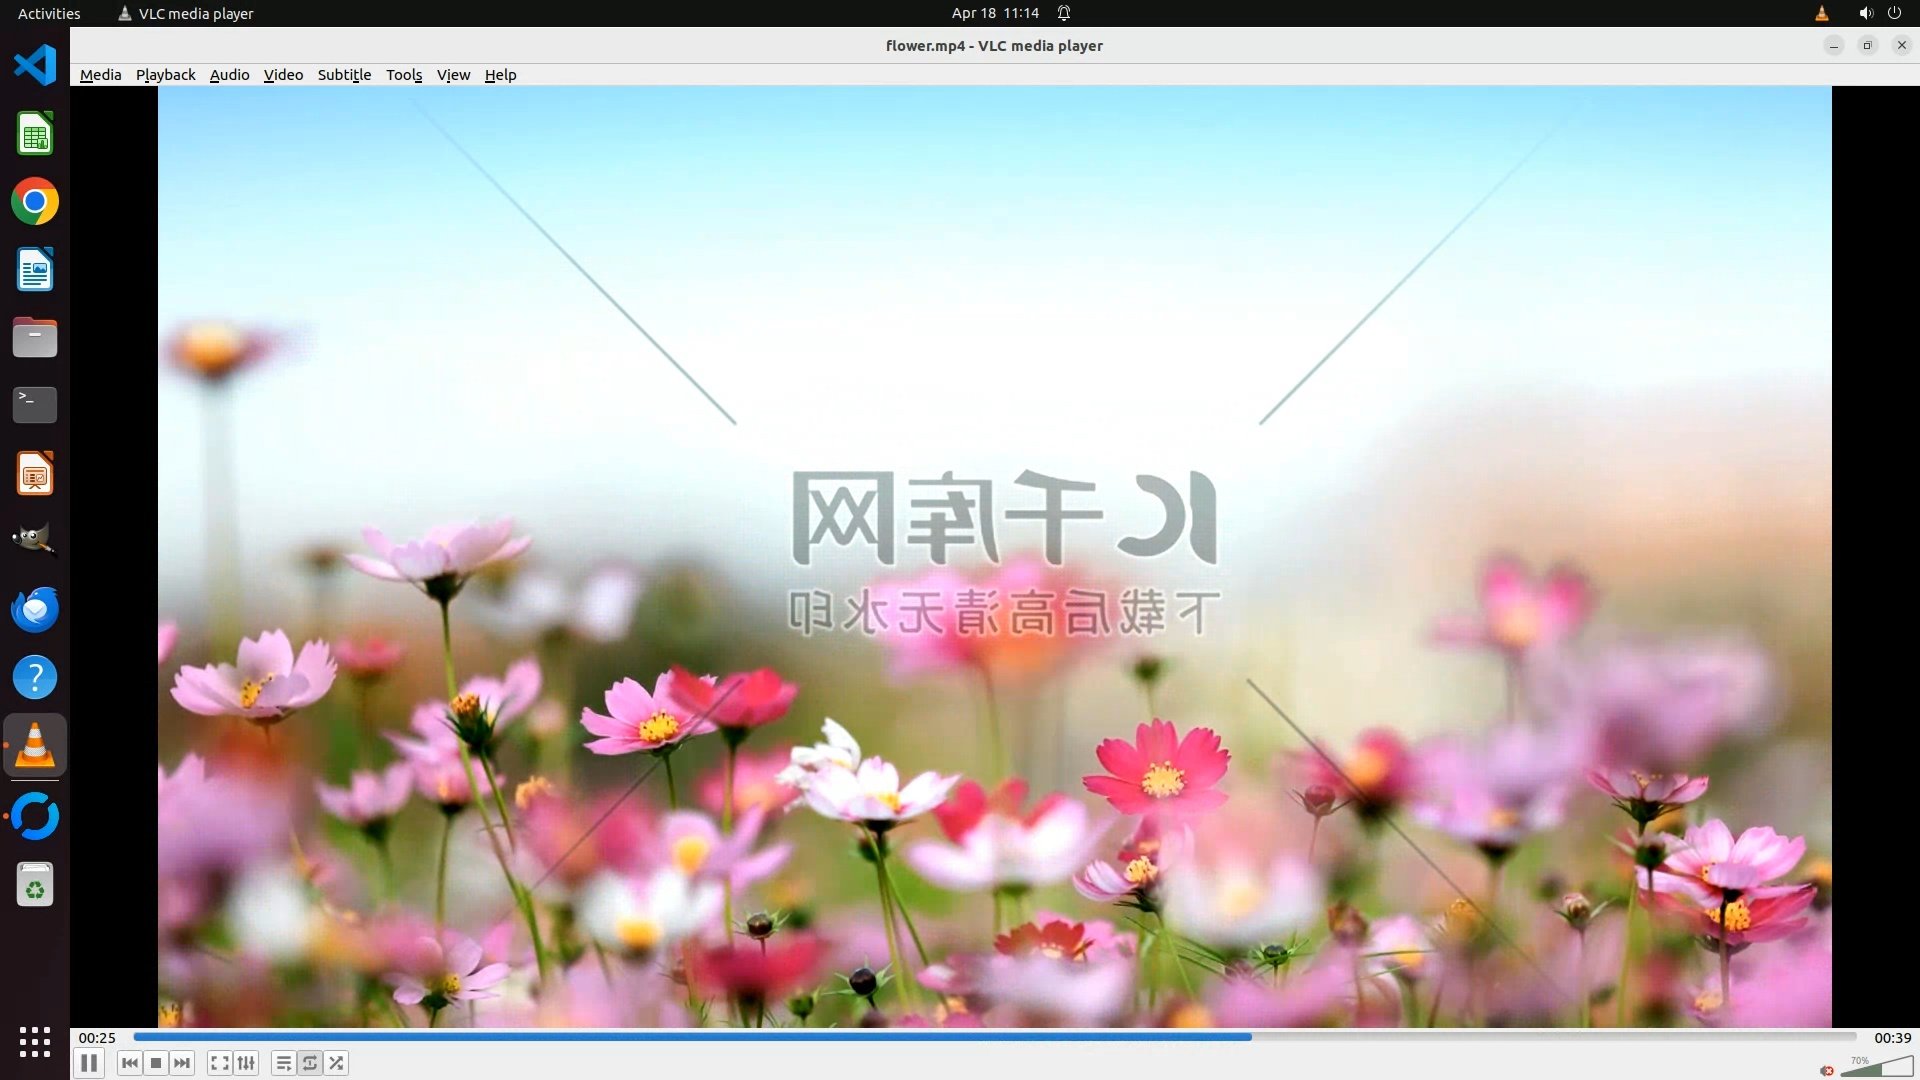Expand the Tools menu
The width and height of the screenshot is (1920, 1080).
pos(404,75)
